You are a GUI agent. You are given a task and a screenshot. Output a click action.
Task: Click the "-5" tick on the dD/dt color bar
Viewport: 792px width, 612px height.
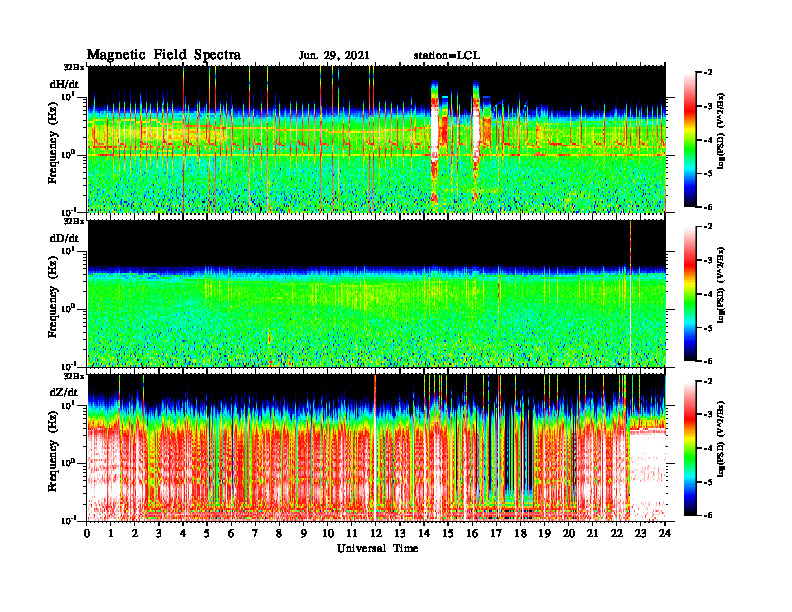point(707,328)
